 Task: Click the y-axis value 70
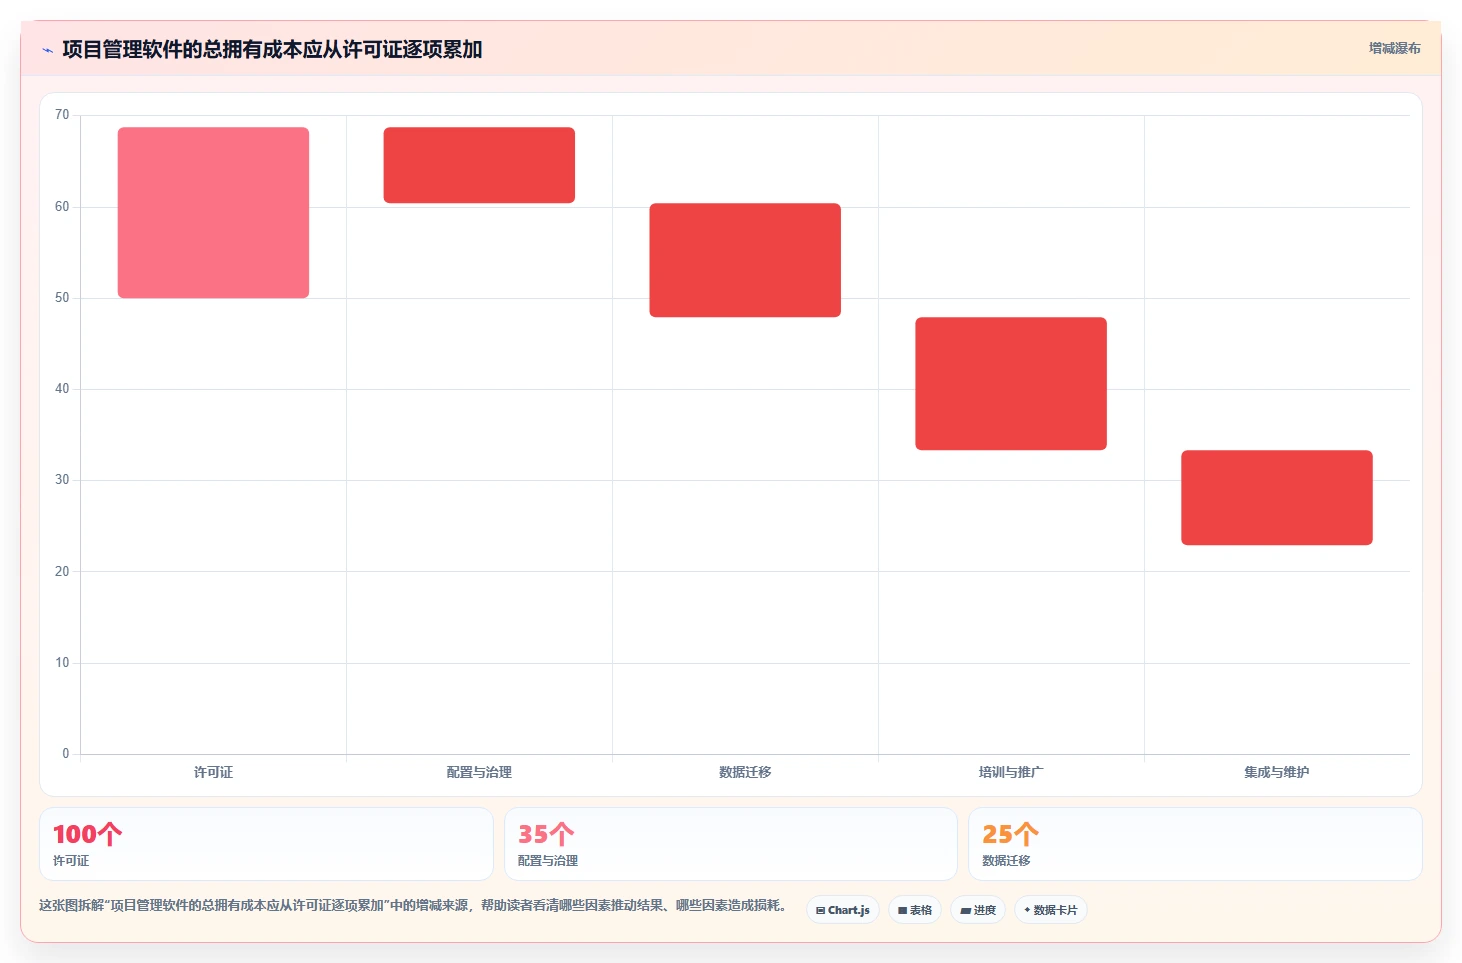[x=62, y=115]
